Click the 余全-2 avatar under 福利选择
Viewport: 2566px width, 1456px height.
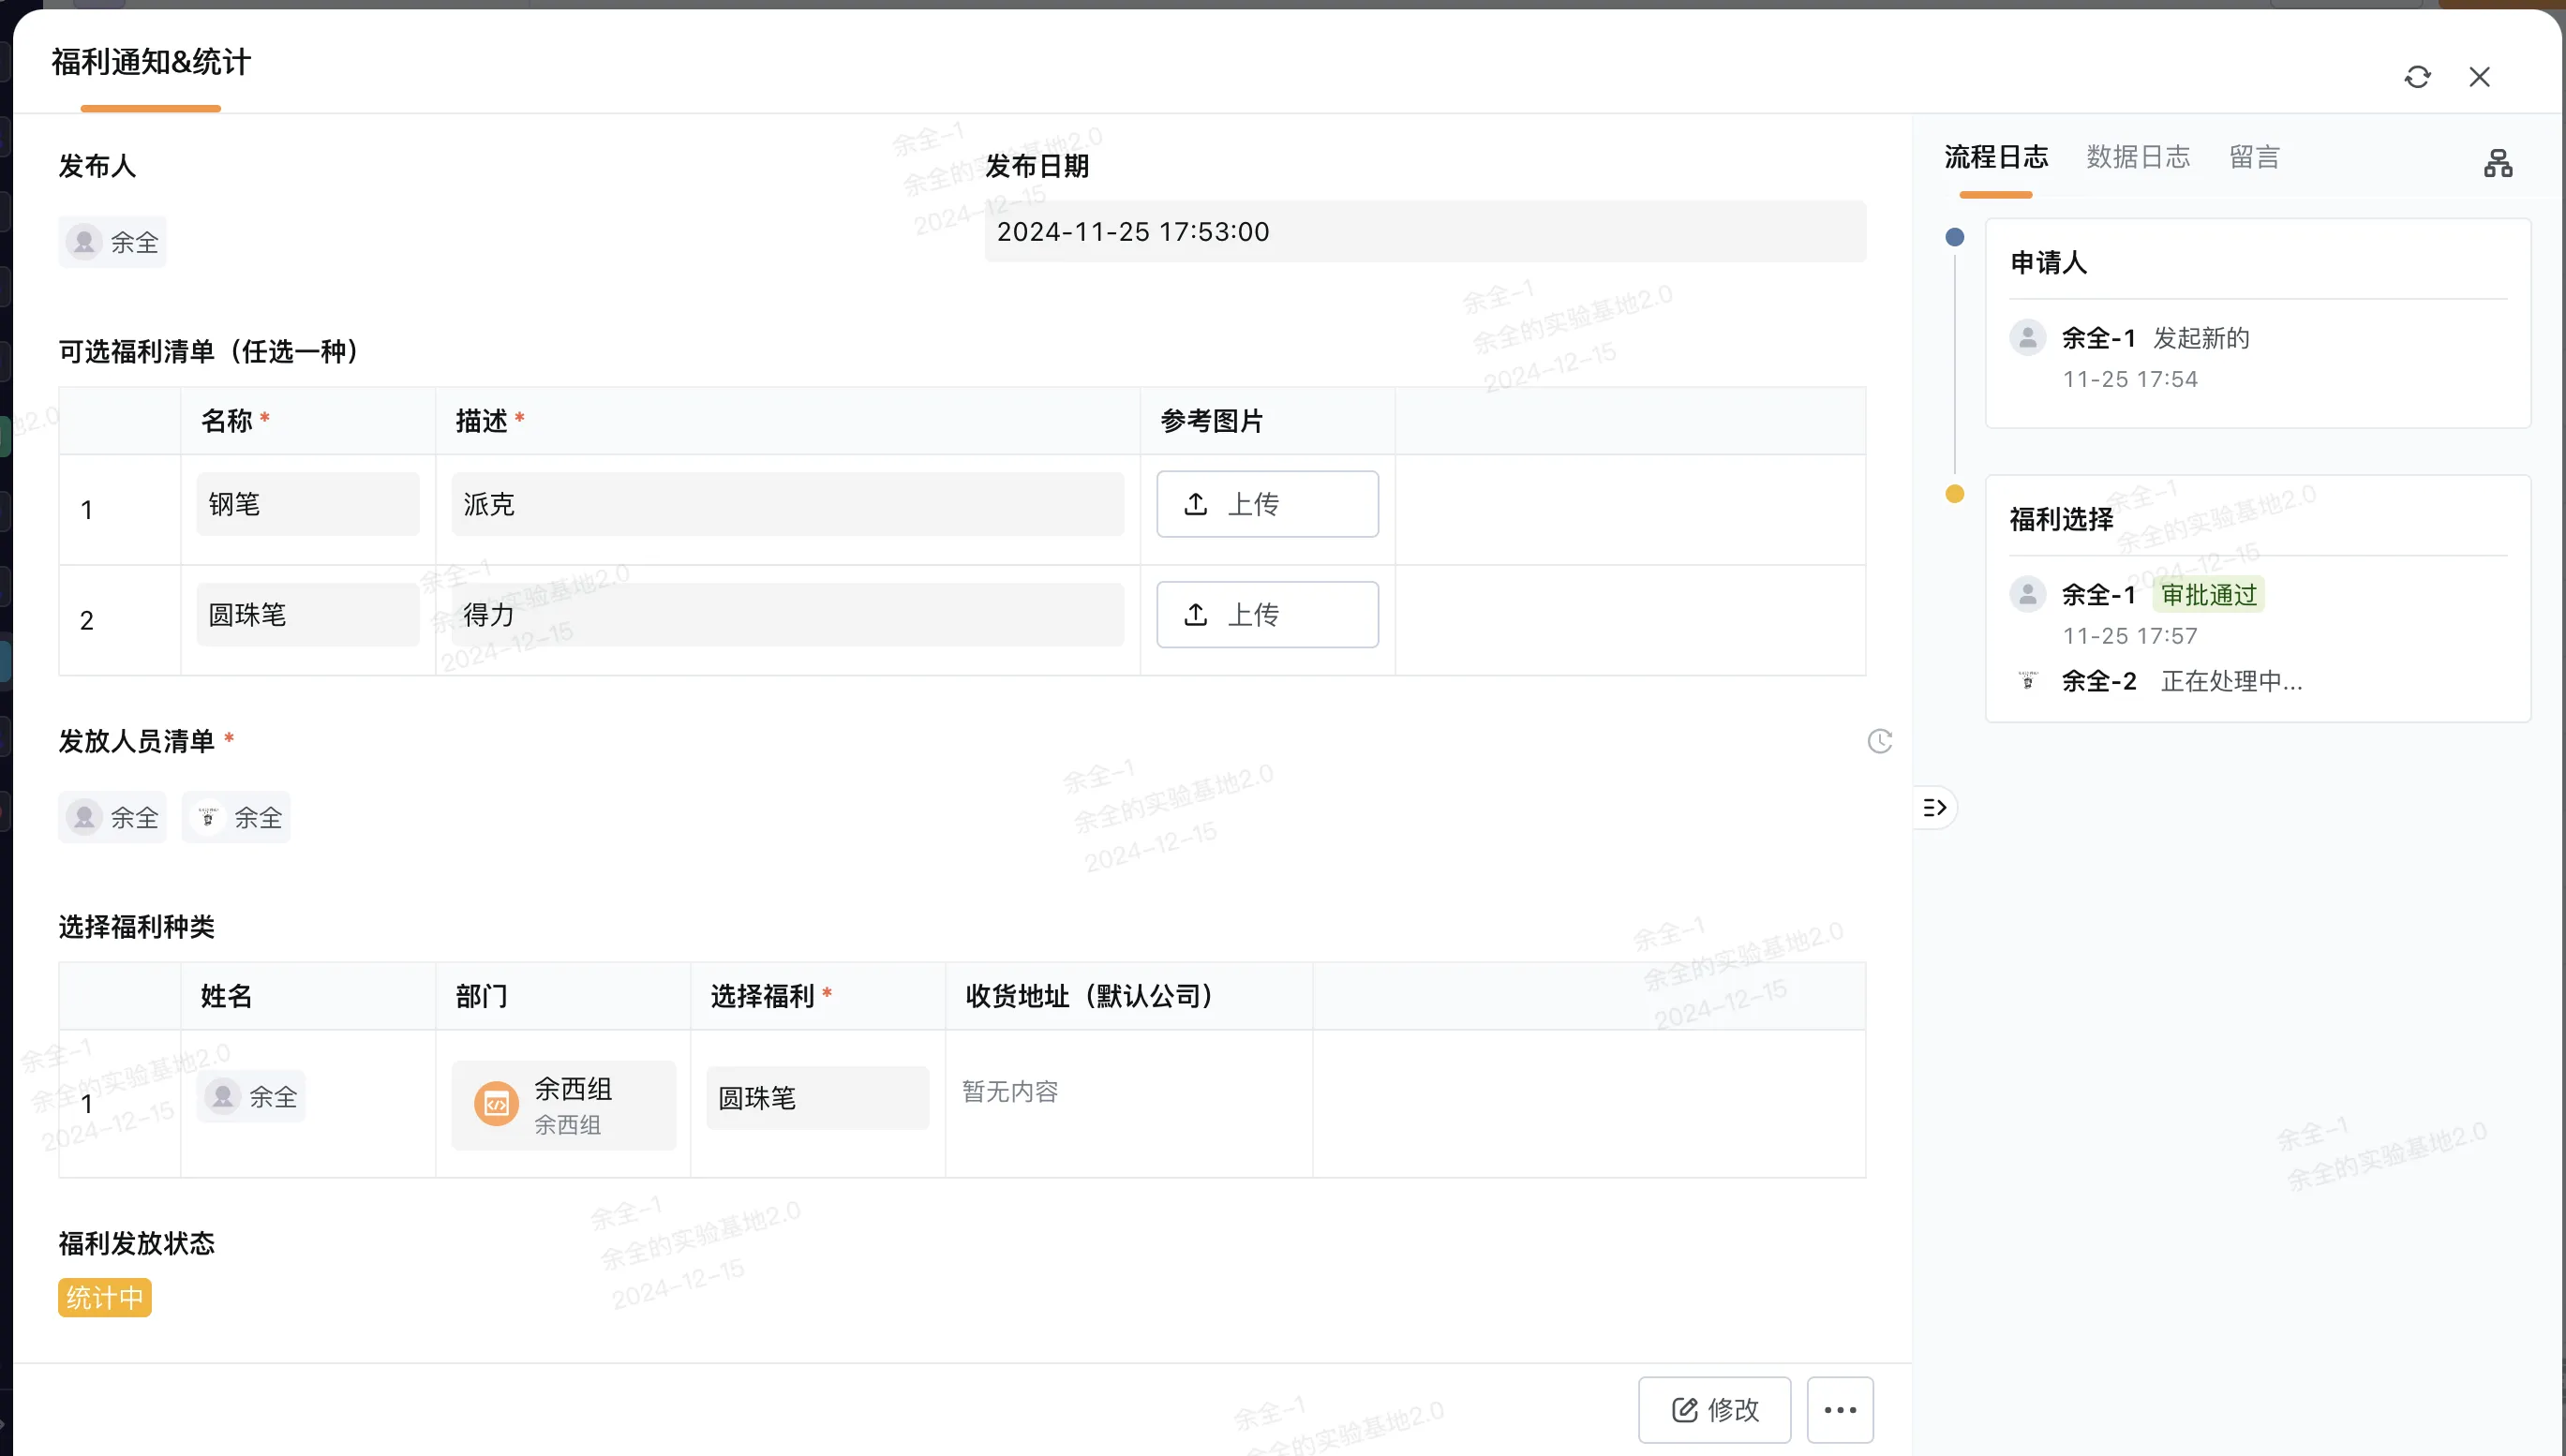click(x=2028, y=680)
